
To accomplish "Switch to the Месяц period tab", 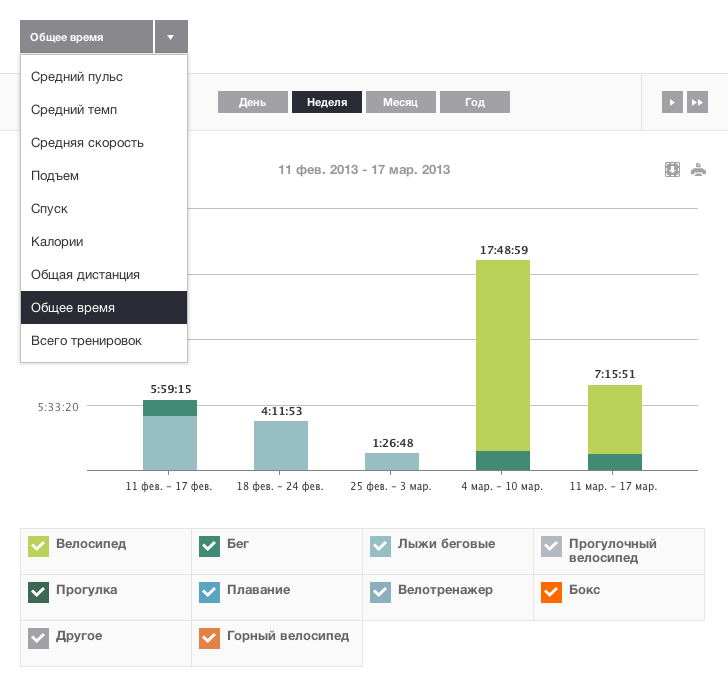I will (x=400, y=102).
